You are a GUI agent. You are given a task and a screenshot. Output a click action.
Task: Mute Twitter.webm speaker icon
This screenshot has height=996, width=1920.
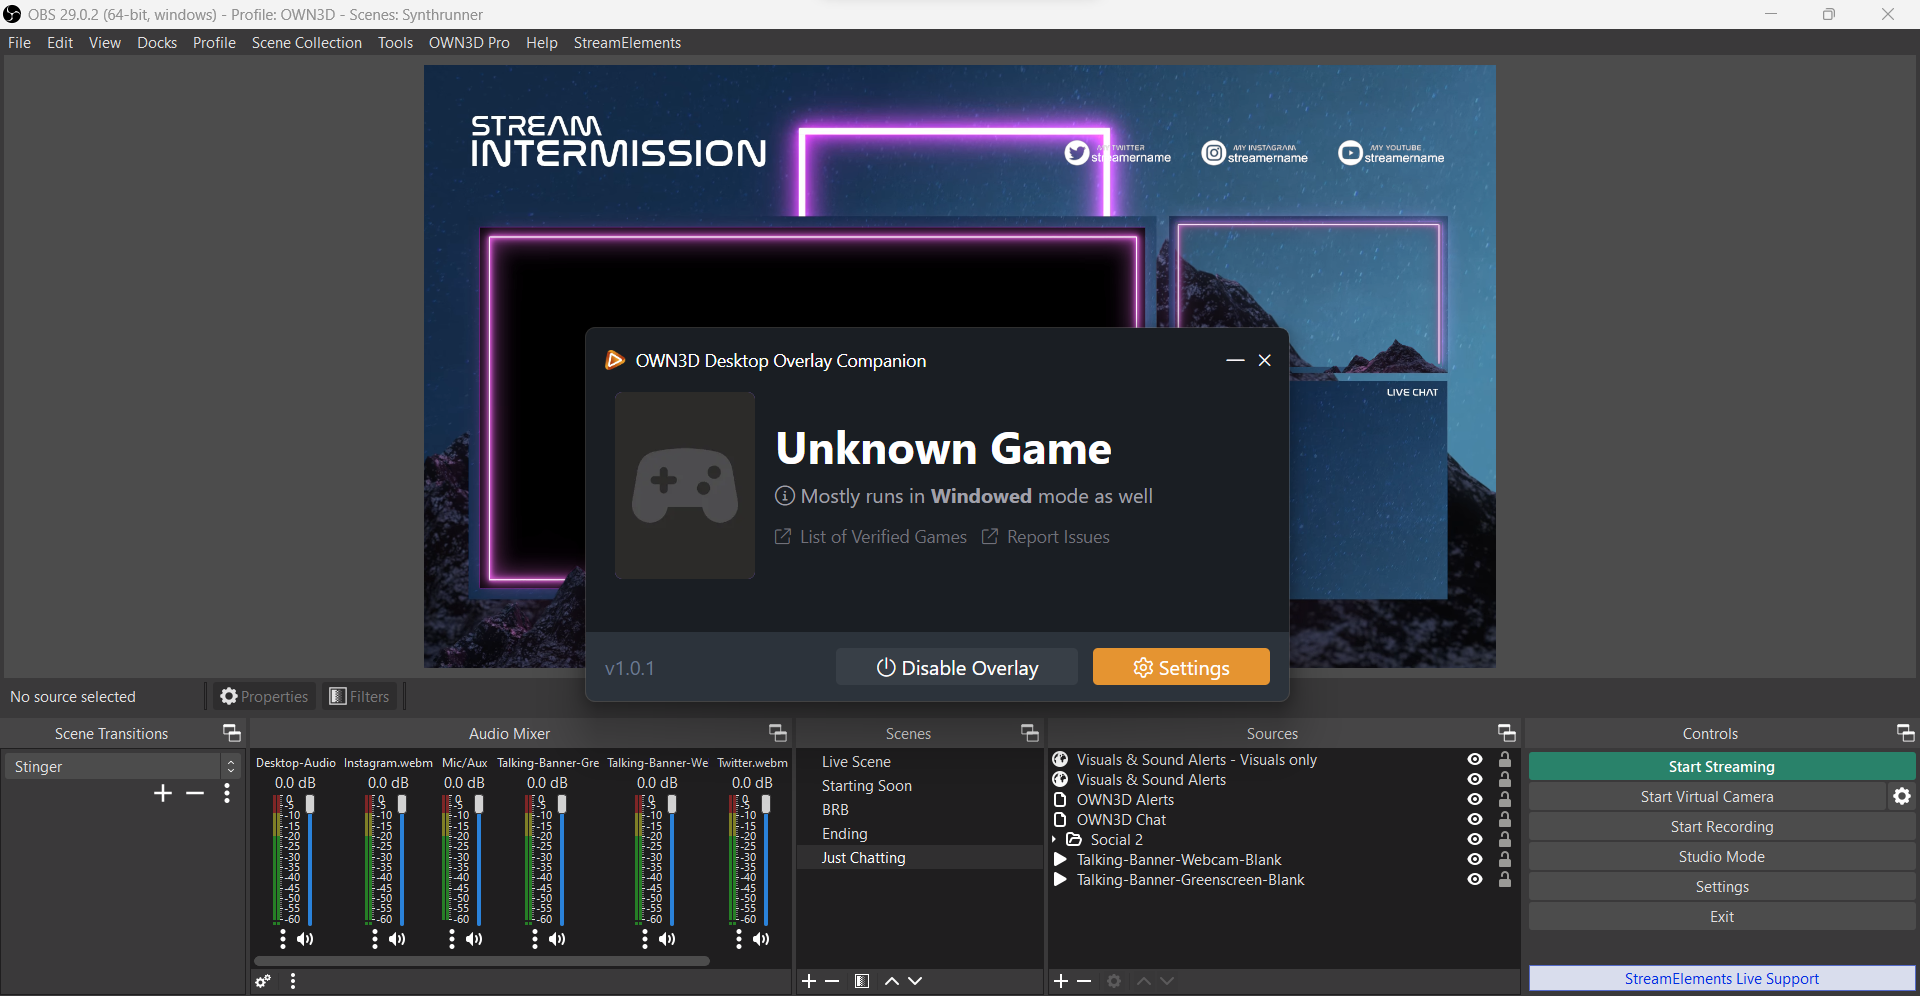761,939
